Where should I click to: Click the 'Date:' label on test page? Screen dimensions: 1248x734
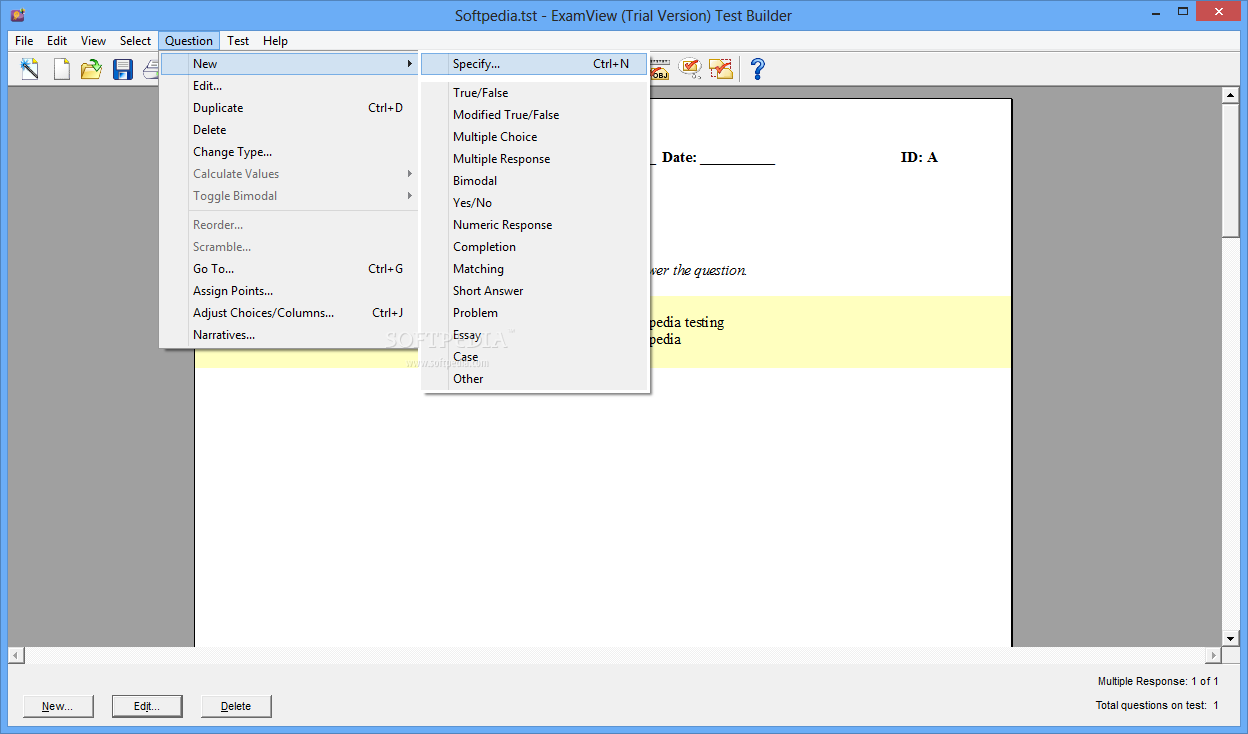[x=679, y=157]
